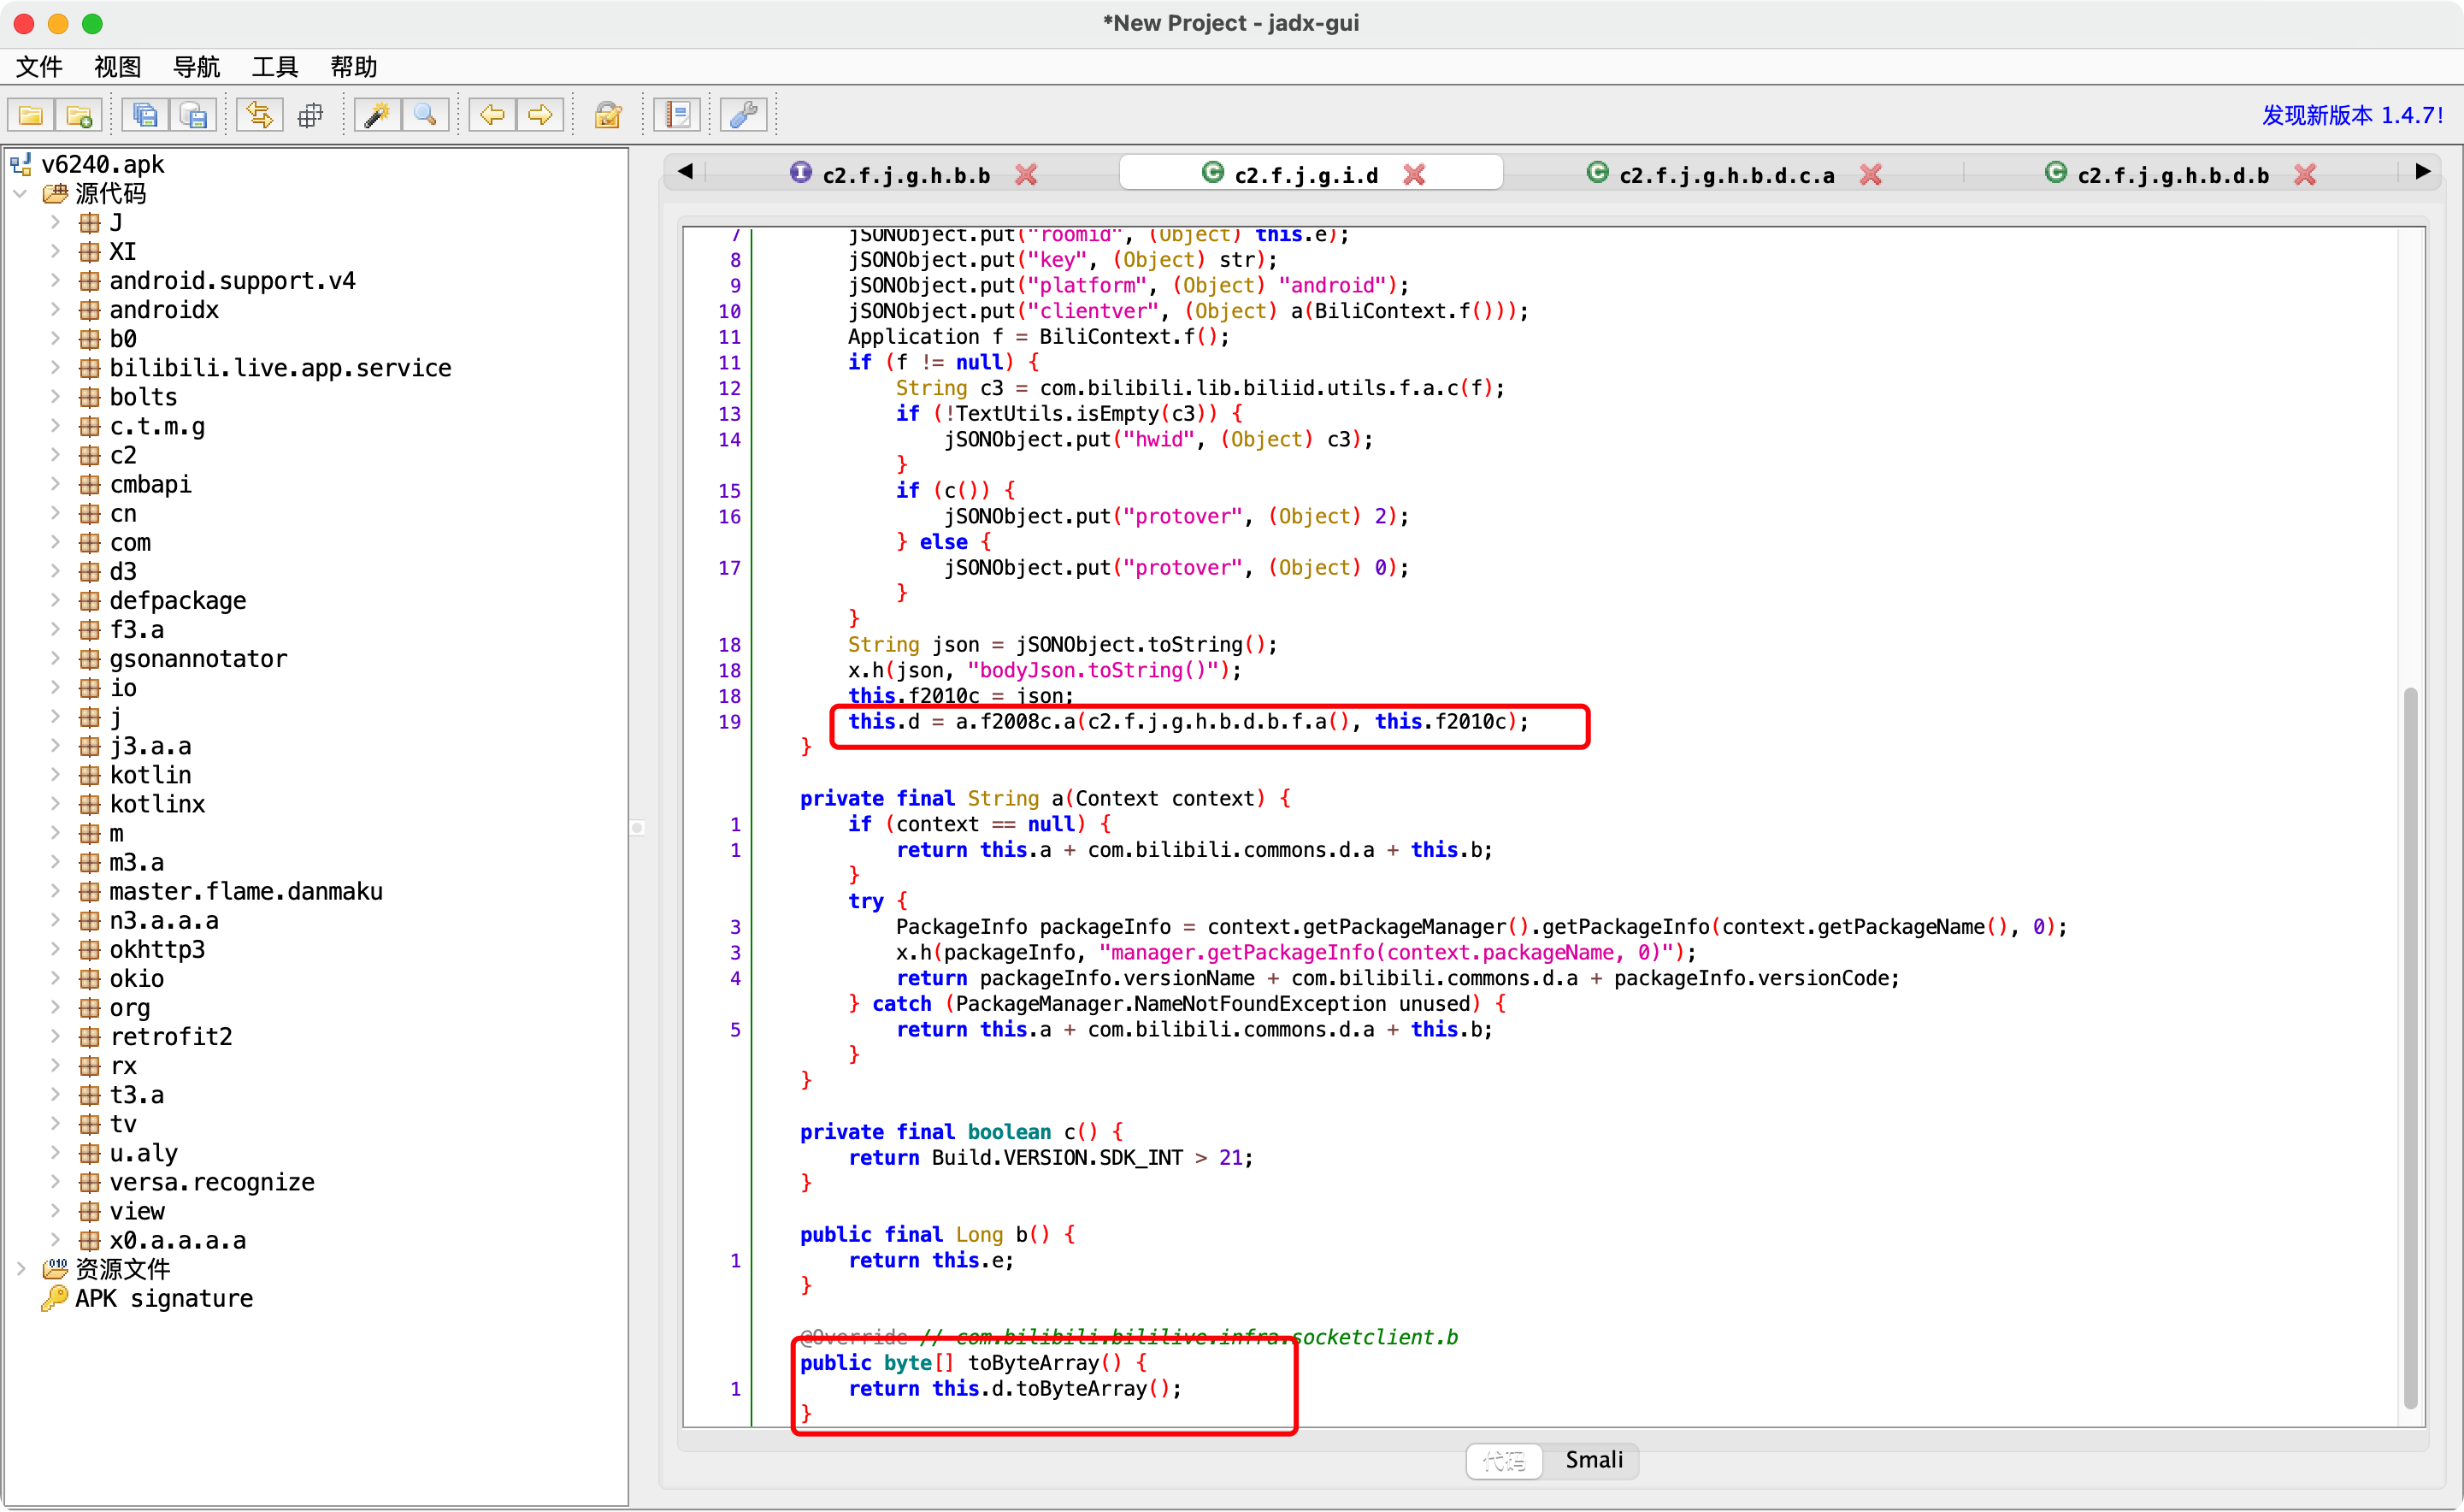
Task: Toggle flatten packages toolbar icon
Action: coord(310,115)
